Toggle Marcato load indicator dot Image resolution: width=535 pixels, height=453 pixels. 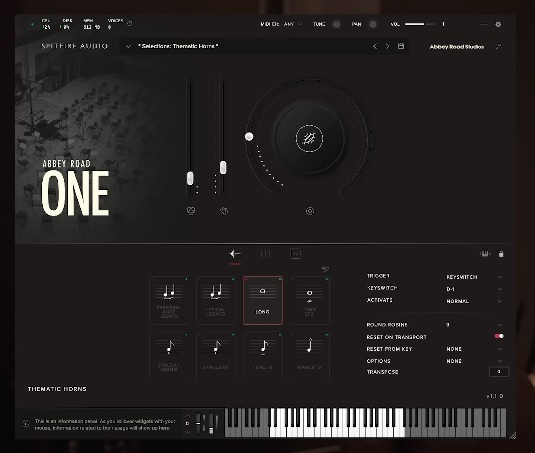[327, 335]
